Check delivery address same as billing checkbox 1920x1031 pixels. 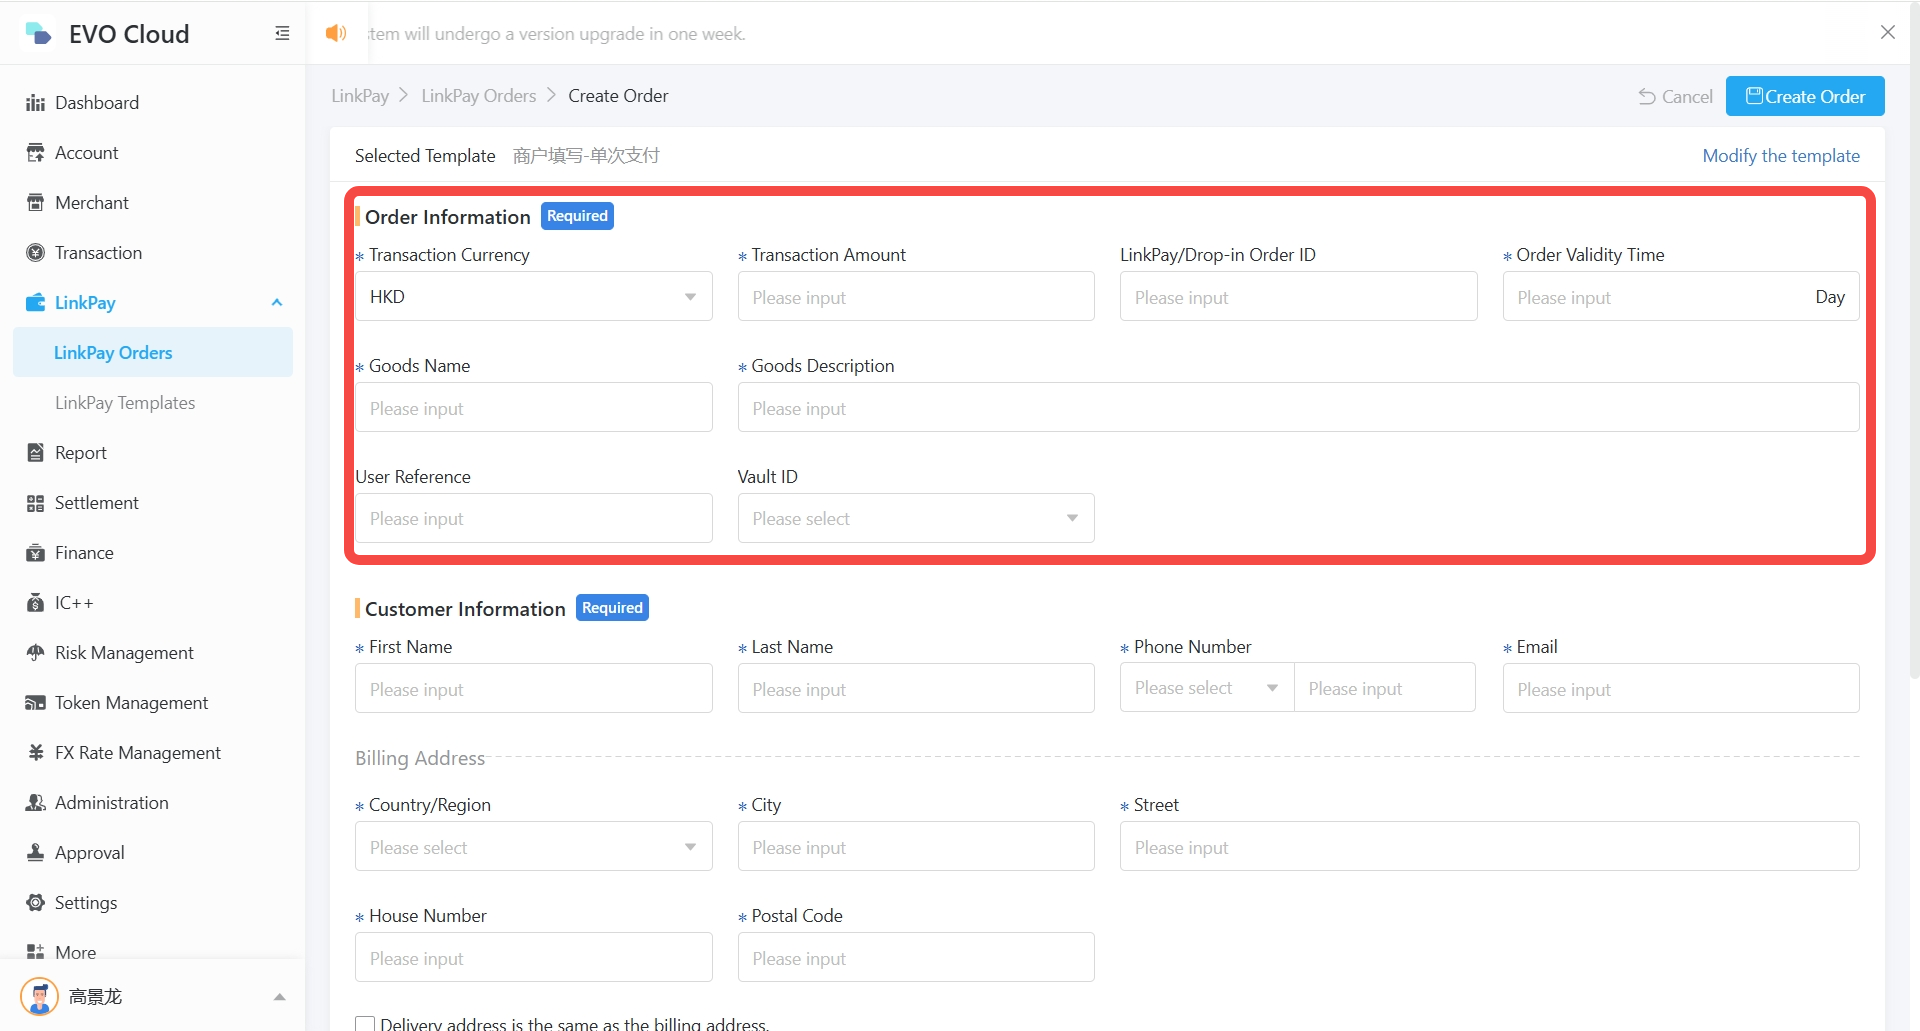point(365,1023)
